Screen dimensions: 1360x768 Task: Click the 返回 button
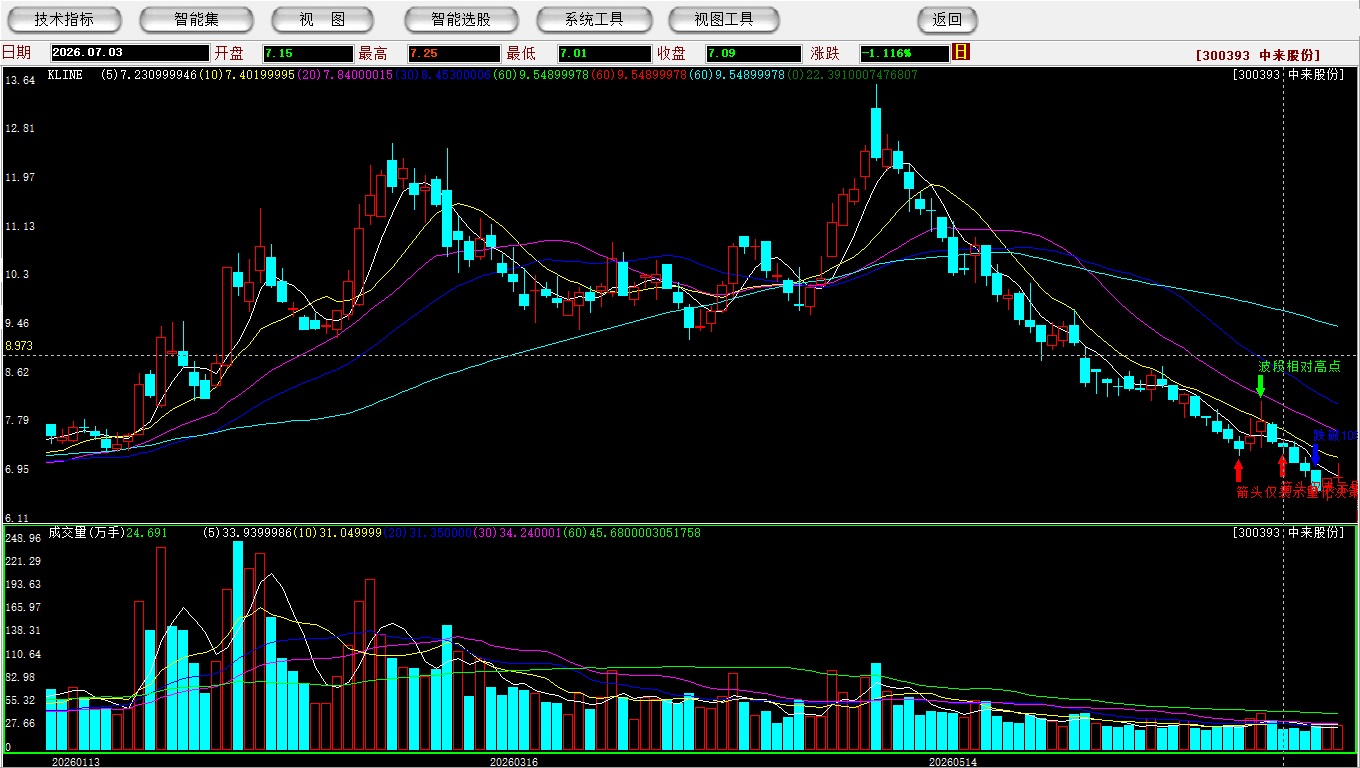pyautogui.click(x=947, y=19)
